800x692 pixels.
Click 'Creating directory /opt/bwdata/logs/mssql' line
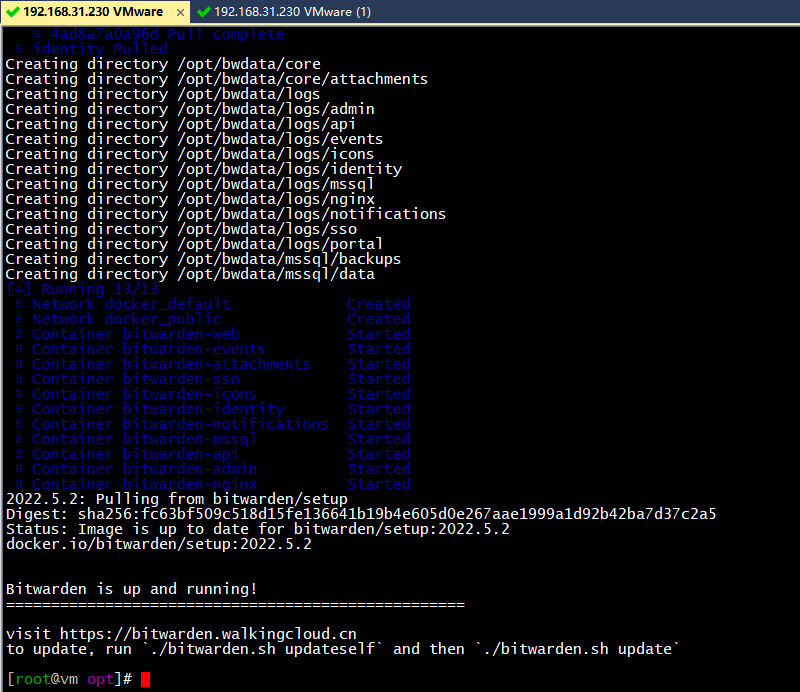190,184
